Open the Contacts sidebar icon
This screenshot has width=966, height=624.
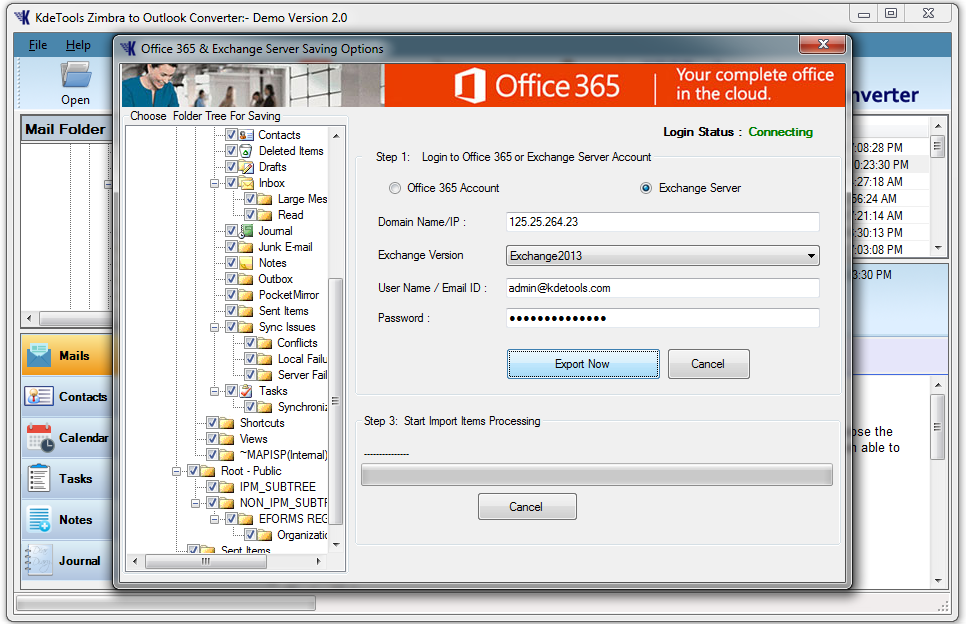point(40,397)
